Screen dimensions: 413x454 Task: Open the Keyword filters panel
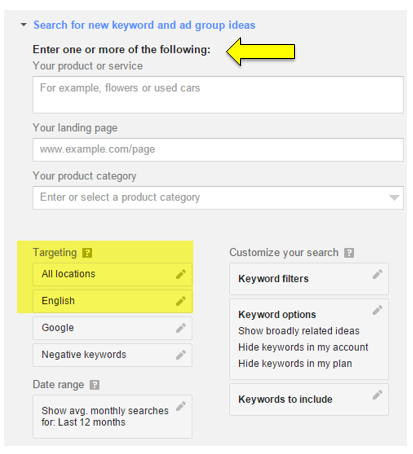point(309,279)
